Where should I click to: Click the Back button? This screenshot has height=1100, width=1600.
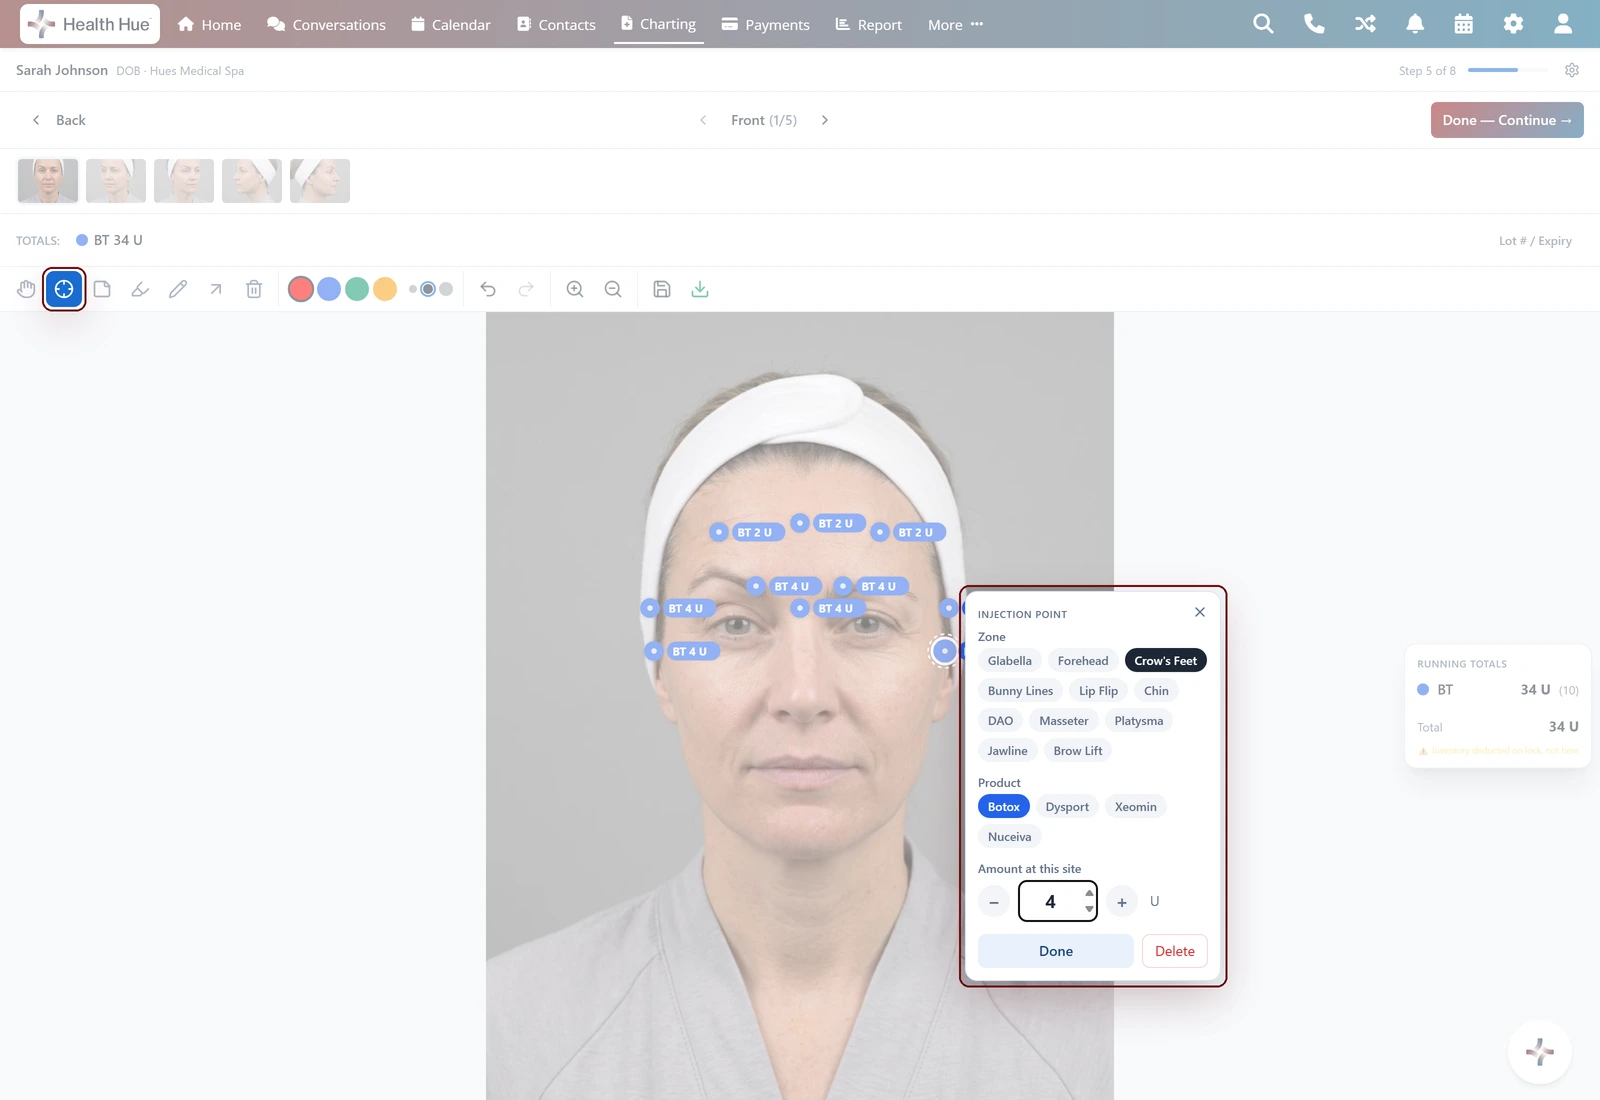coord(59,120)
